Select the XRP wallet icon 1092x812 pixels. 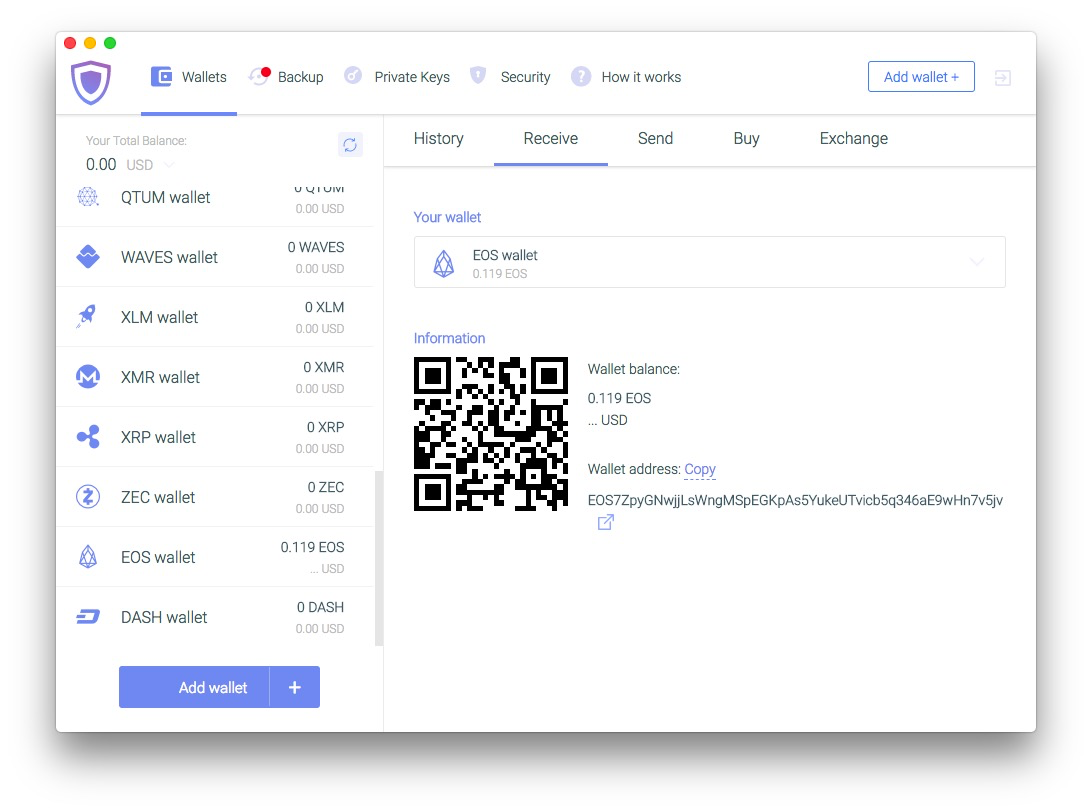[x=88, y=437]
